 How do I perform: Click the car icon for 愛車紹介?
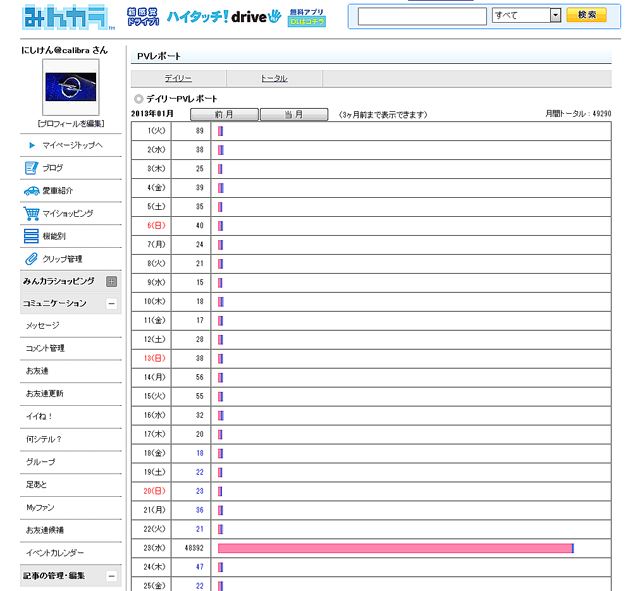[x=31, y=191]
